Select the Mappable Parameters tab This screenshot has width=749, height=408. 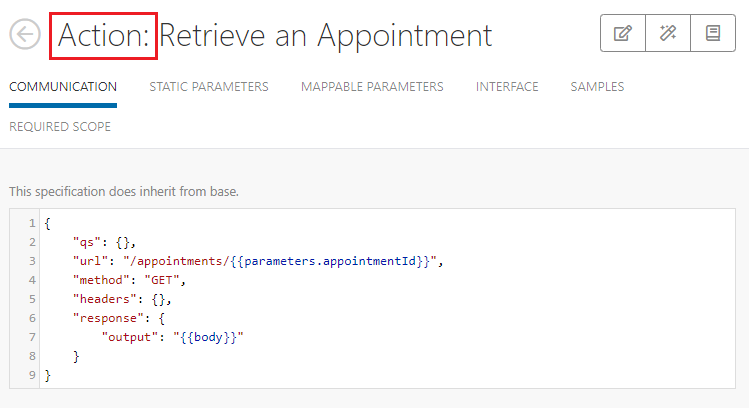click(x=372, y=87)
